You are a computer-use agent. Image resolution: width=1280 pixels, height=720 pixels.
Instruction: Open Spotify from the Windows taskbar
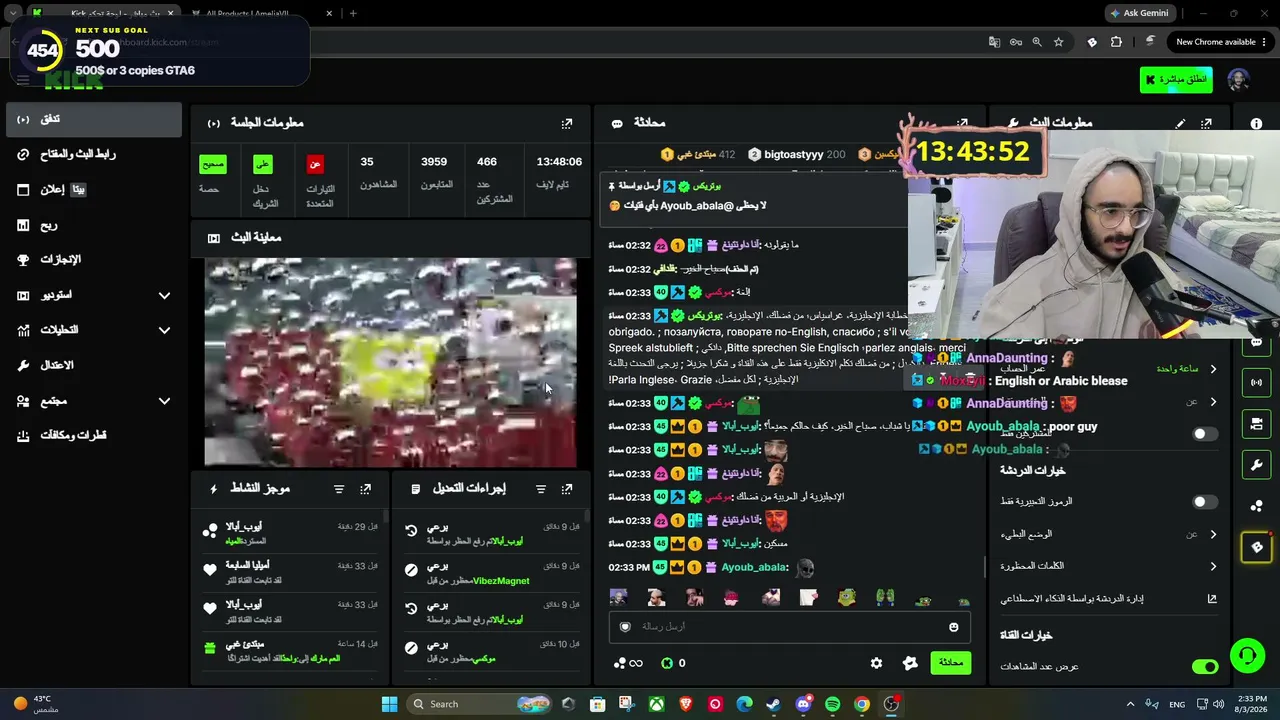[833, 704]
